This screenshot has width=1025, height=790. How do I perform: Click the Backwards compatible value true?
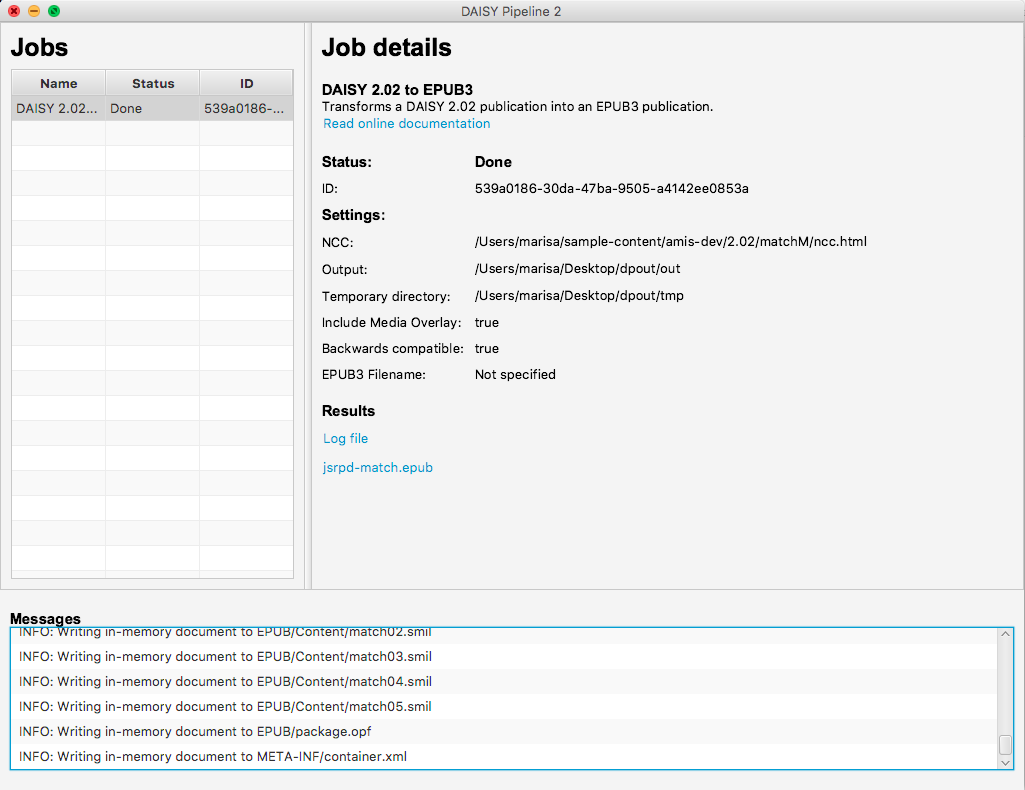[x=486, y=348]
